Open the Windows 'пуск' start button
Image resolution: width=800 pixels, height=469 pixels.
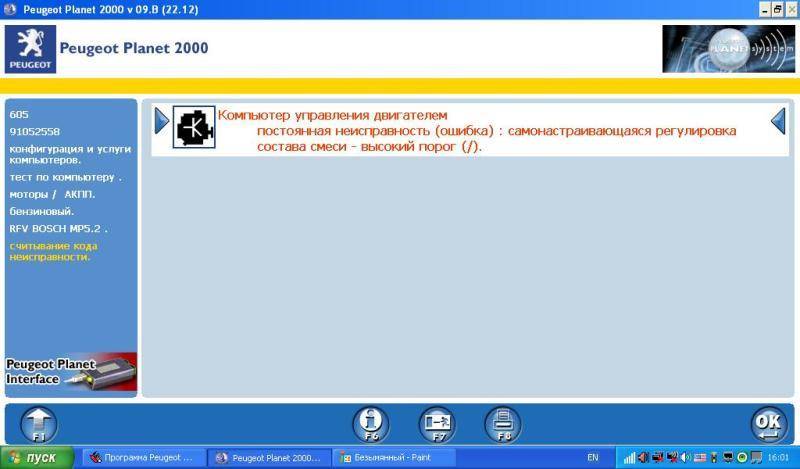(37, 457)
